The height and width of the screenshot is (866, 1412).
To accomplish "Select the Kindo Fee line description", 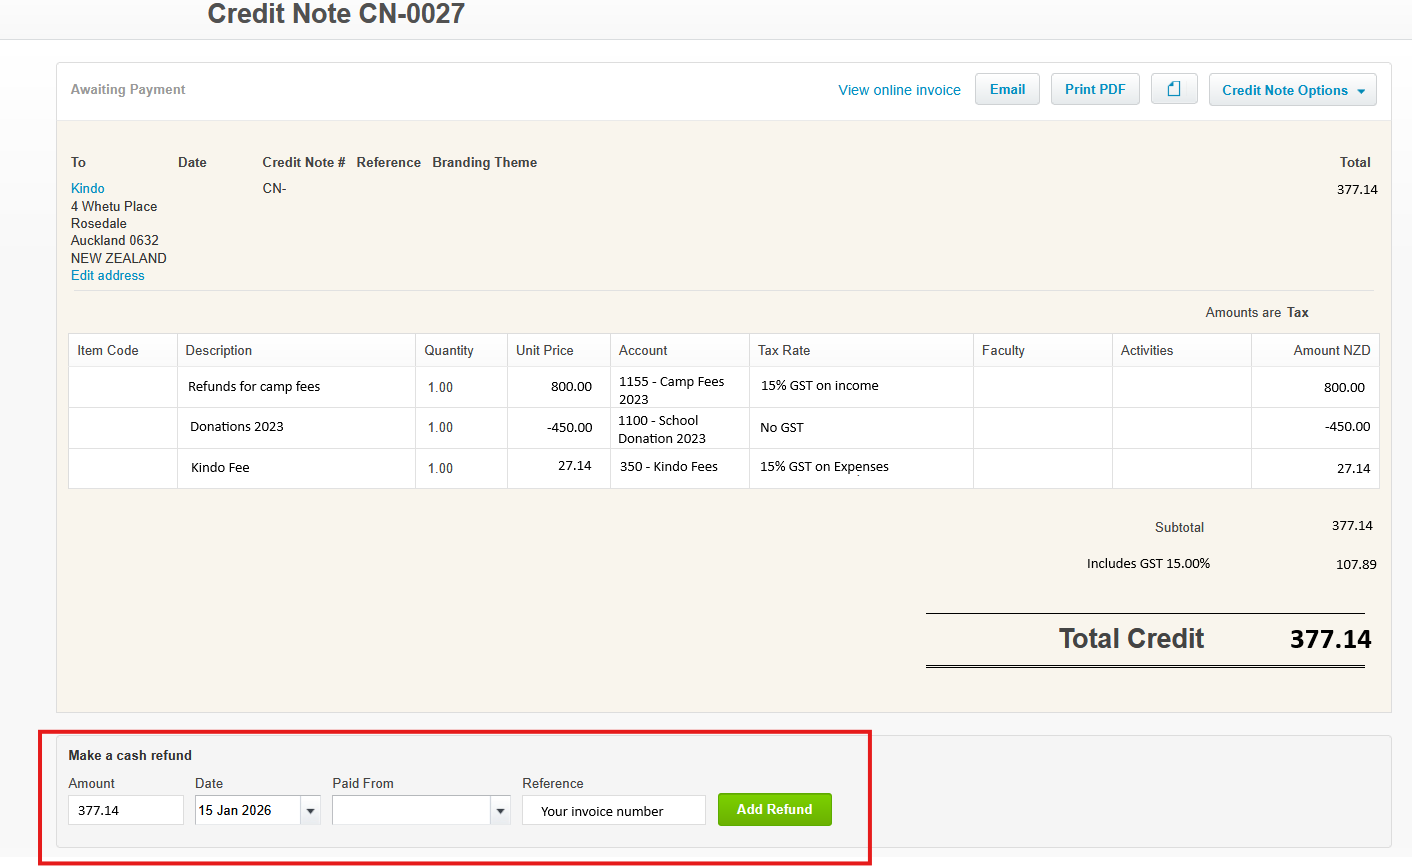I will pyautogui.click(x=220, y=468).
